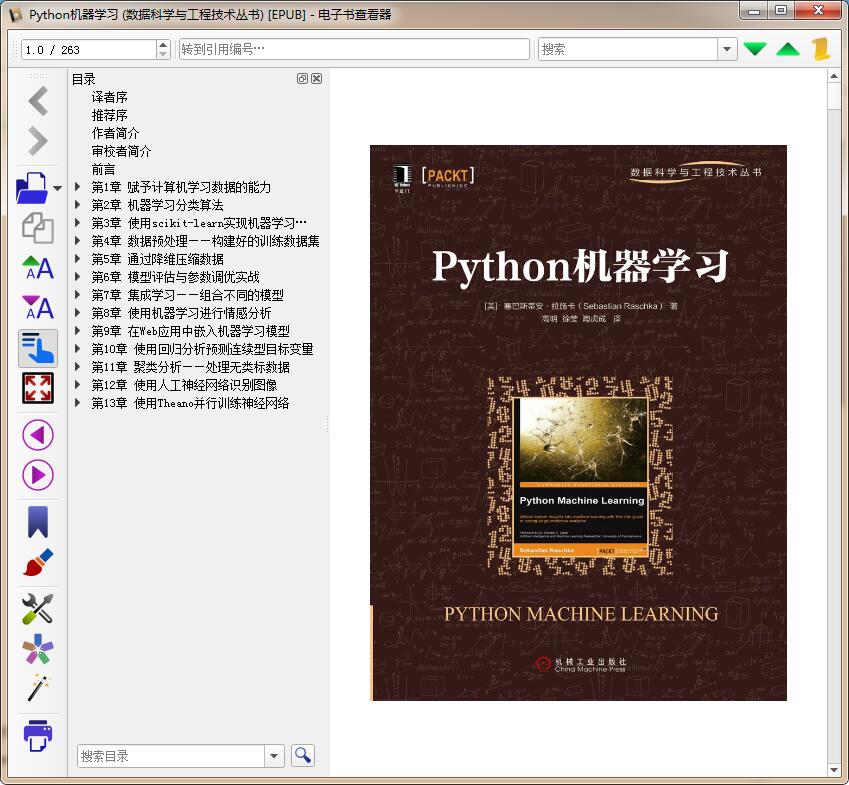Go to next page purple circle button

[37, 475]
